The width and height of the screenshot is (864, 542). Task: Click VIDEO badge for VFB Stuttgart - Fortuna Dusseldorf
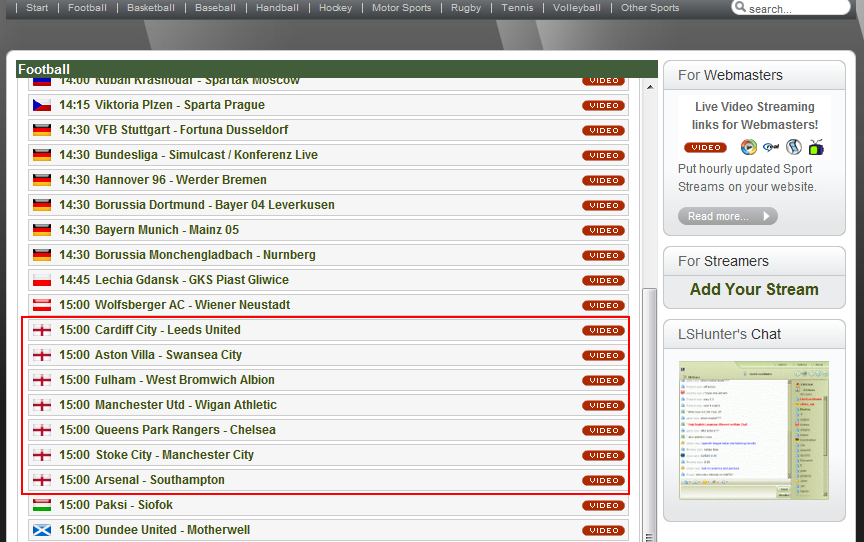pyautogui.click(x=603, y=131)
